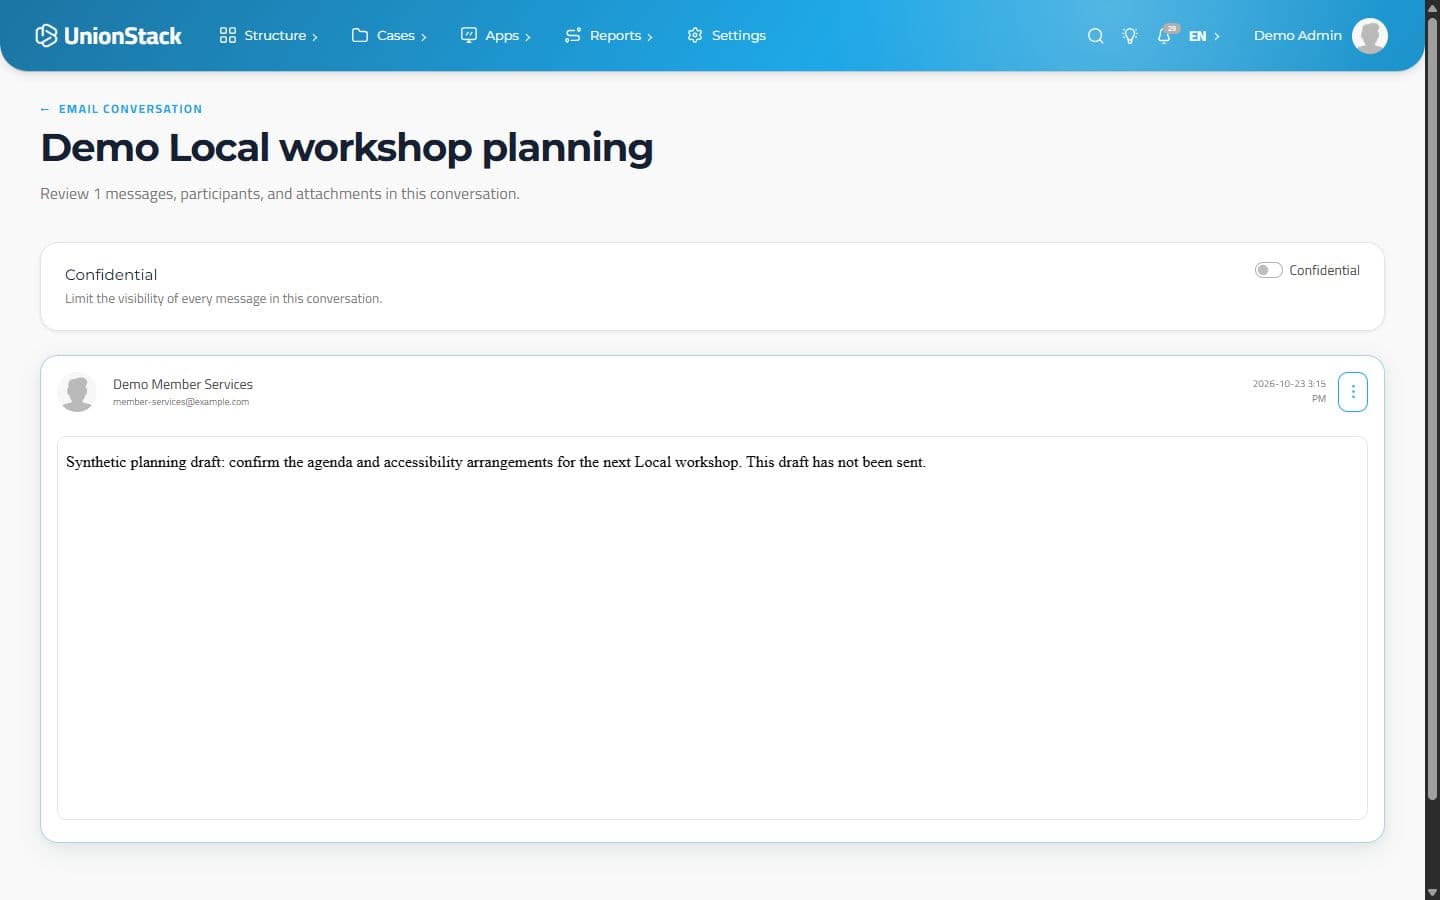This screenshot has width=1440, height=900.
Task: Click the lightbulb tips icon
Action: pos(1130,36)
